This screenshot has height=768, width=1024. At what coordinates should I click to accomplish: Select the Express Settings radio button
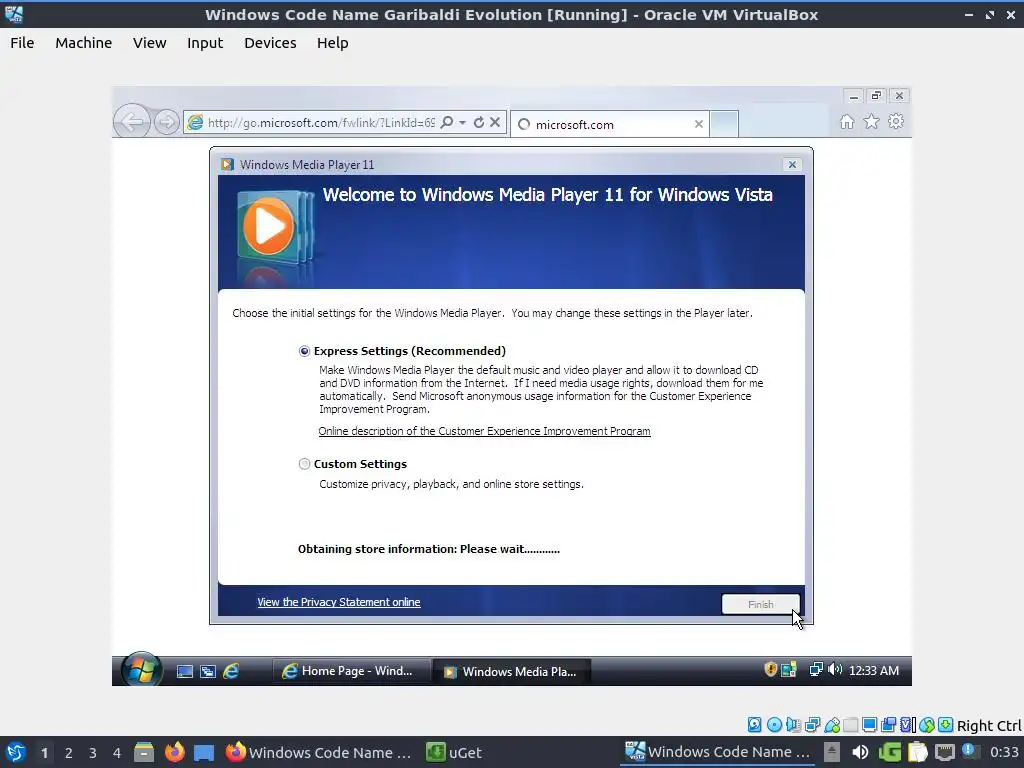(304, 351)
